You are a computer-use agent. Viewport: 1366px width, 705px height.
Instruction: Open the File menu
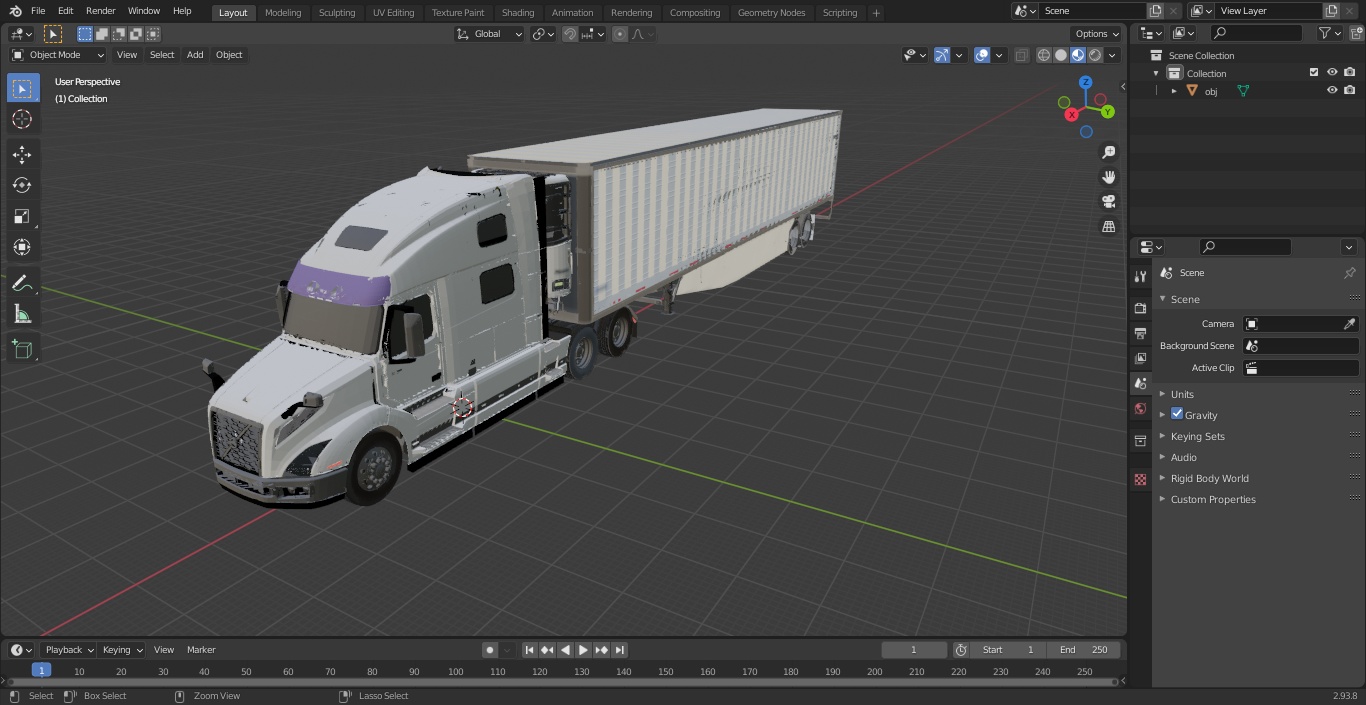click(x=38, y=11)
